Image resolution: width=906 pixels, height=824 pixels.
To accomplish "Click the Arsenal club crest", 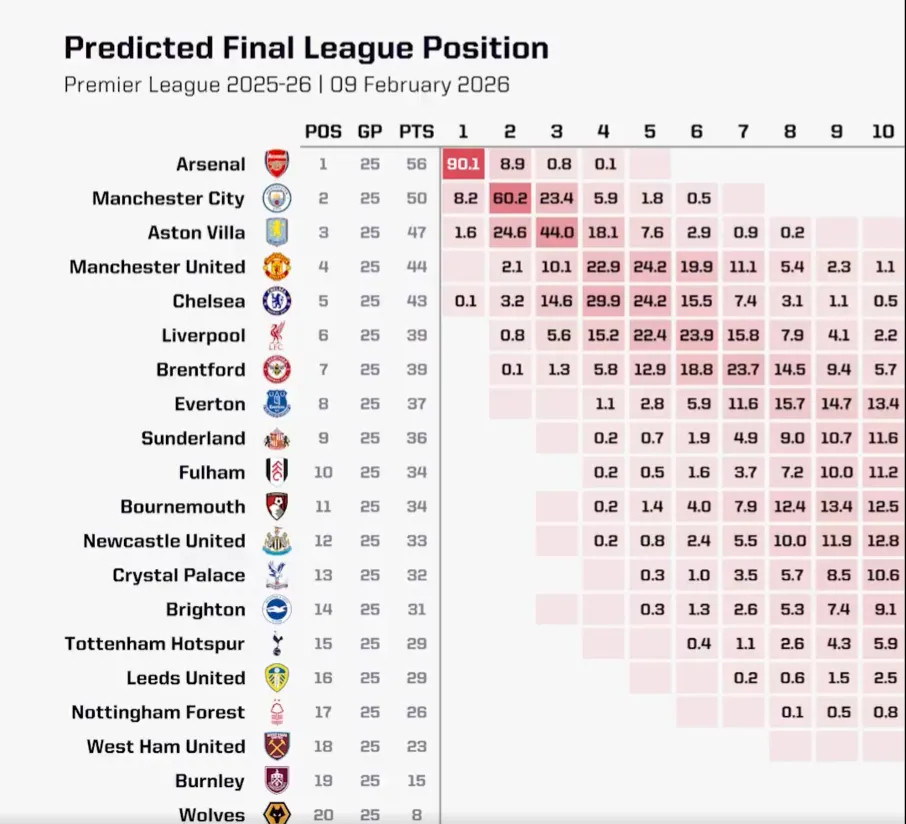I will (277, 164).
